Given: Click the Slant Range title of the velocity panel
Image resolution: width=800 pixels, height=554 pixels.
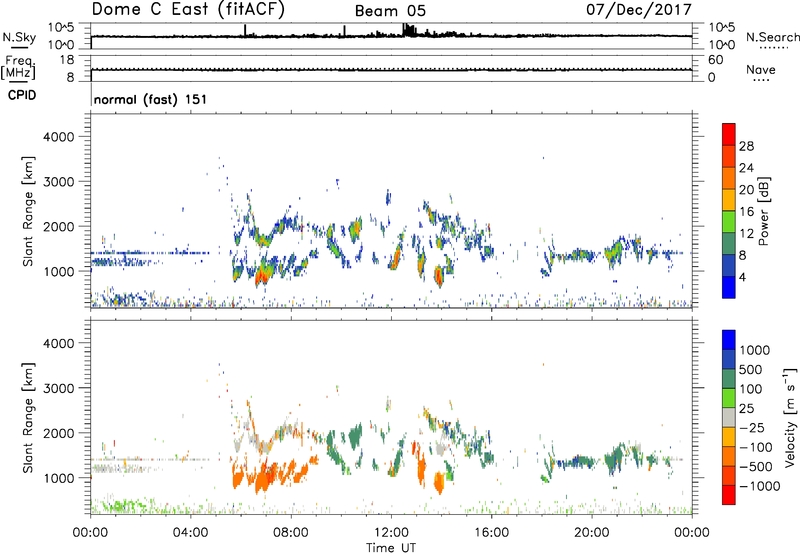Looking at the screenshot, I should pyautogui.click(x=28, y=418).
